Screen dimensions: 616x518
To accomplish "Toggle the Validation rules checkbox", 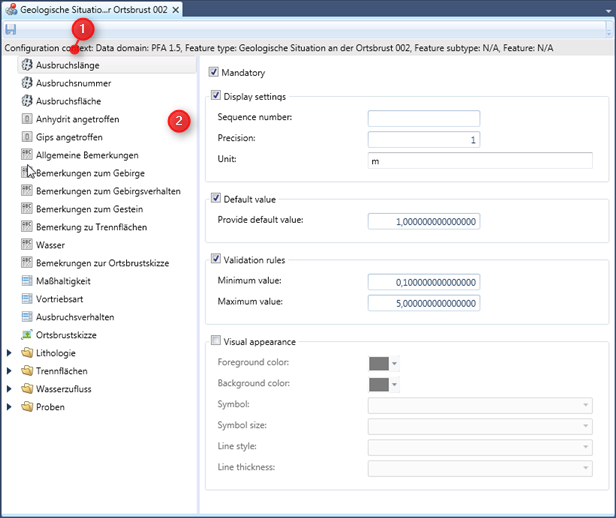I will [213, 260].
